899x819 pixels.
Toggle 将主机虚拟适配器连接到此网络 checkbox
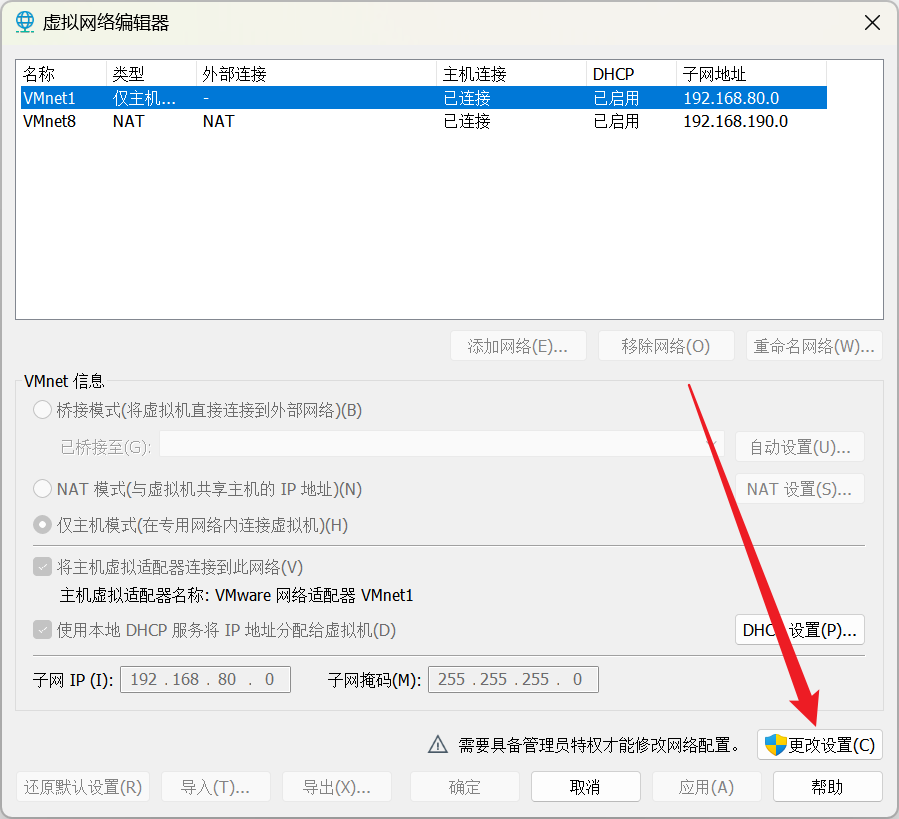coord(42,567)
